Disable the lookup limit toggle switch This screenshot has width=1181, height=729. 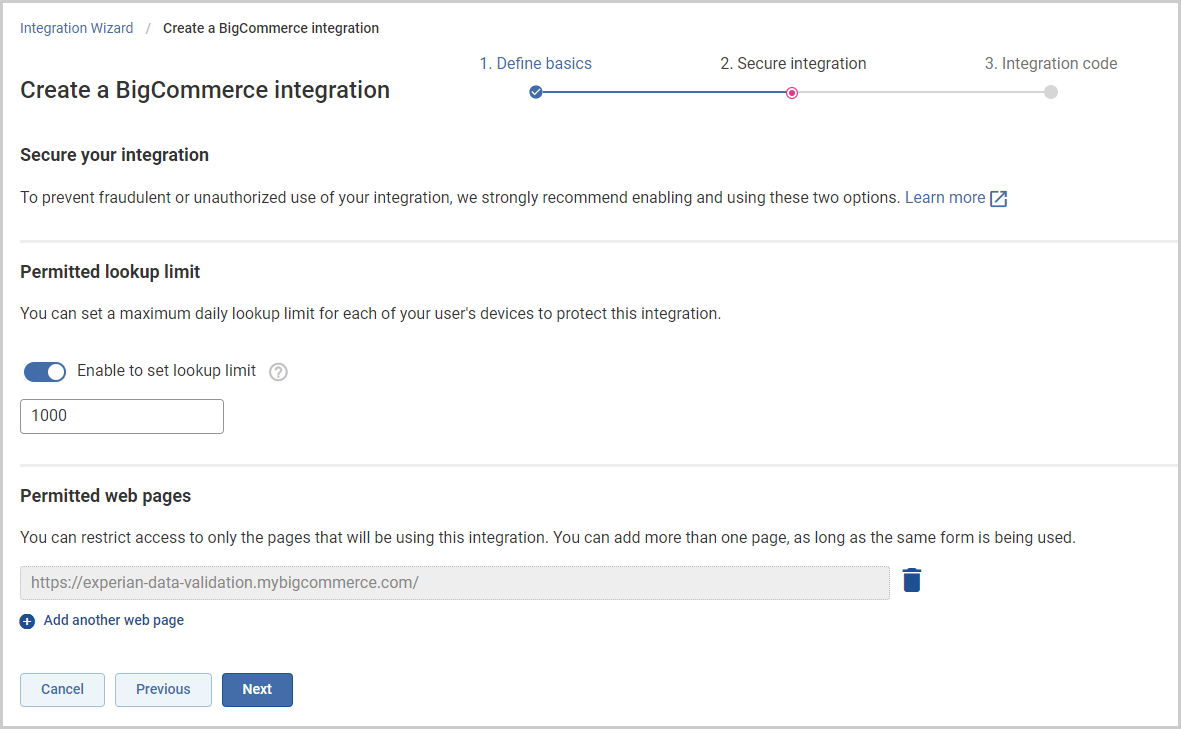pyautogui.click(x=43, y=371)
